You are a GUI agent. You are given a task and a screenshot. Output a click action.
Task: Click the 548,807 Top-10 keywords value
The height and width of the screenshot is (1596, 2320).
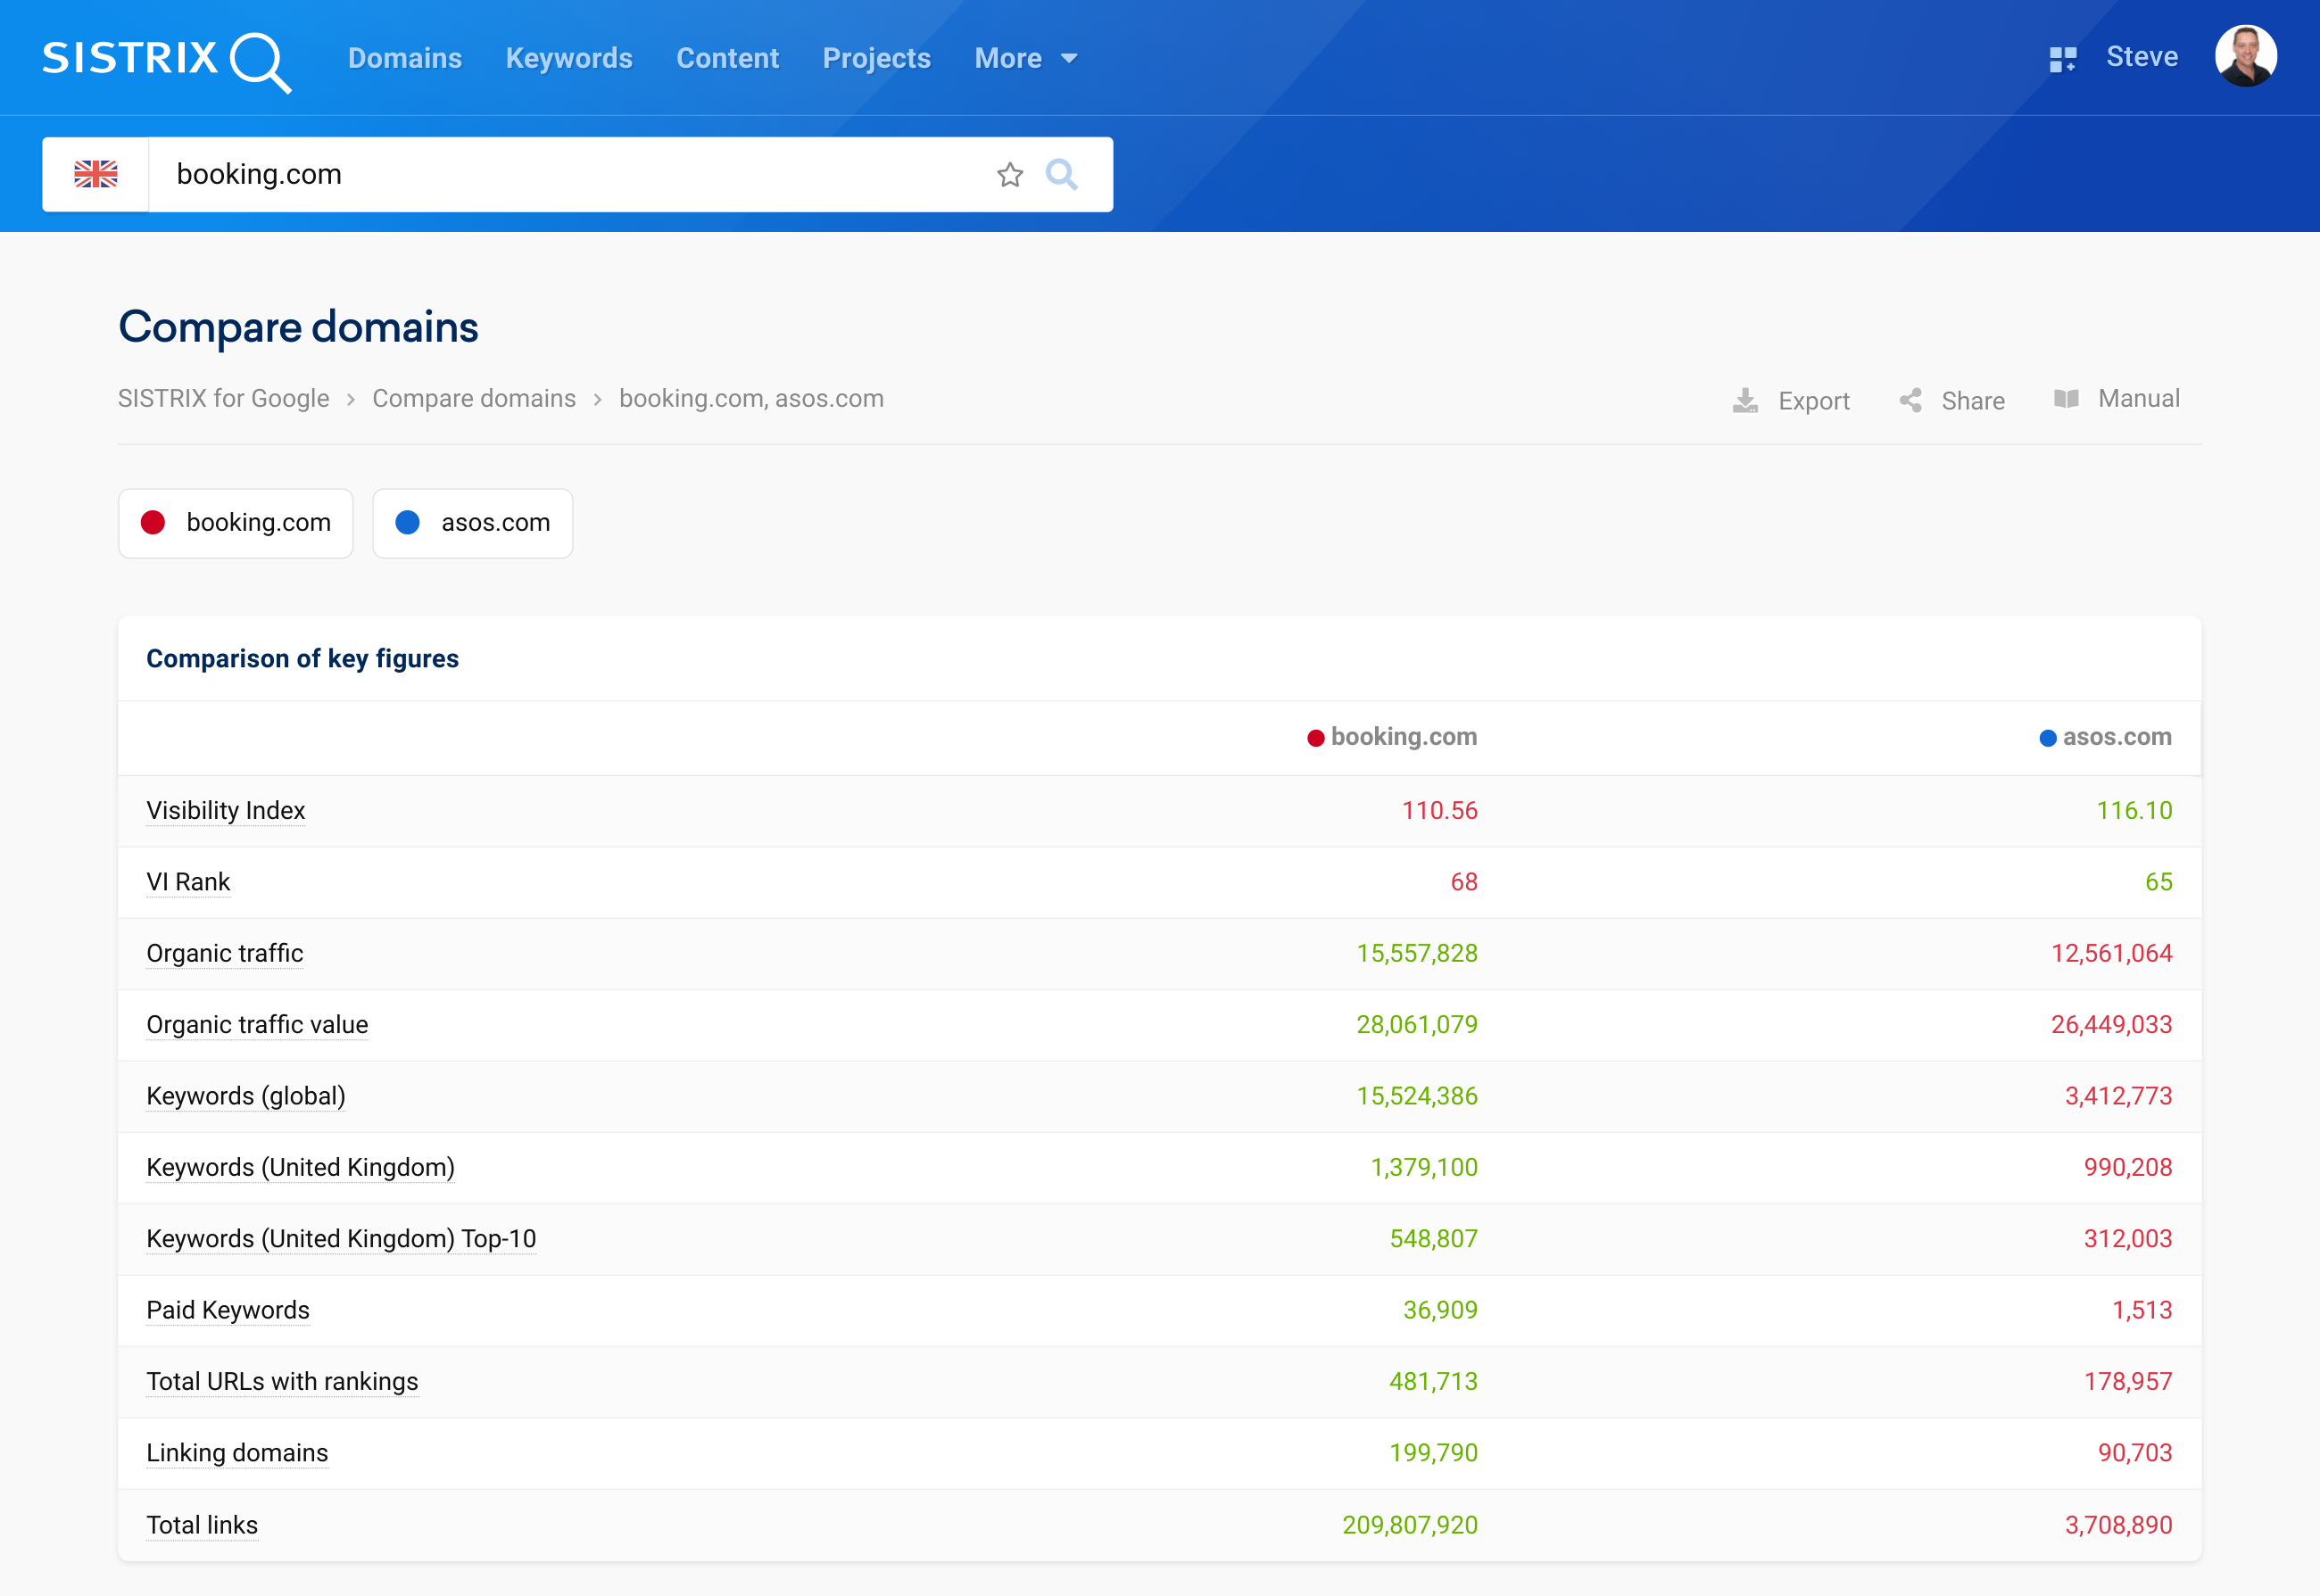1434,1238
